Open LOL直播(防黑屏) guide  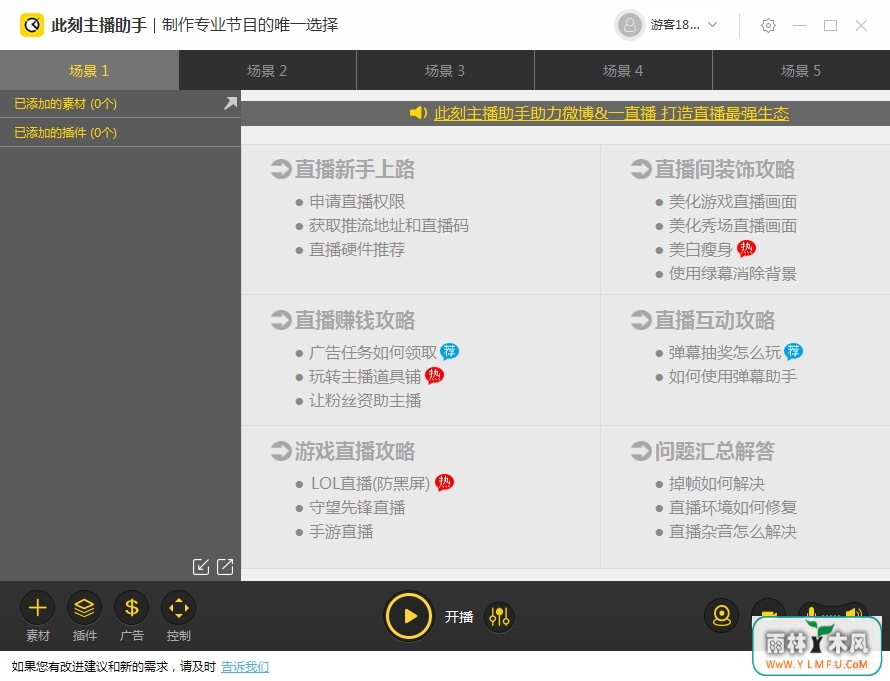click(371, 483)
